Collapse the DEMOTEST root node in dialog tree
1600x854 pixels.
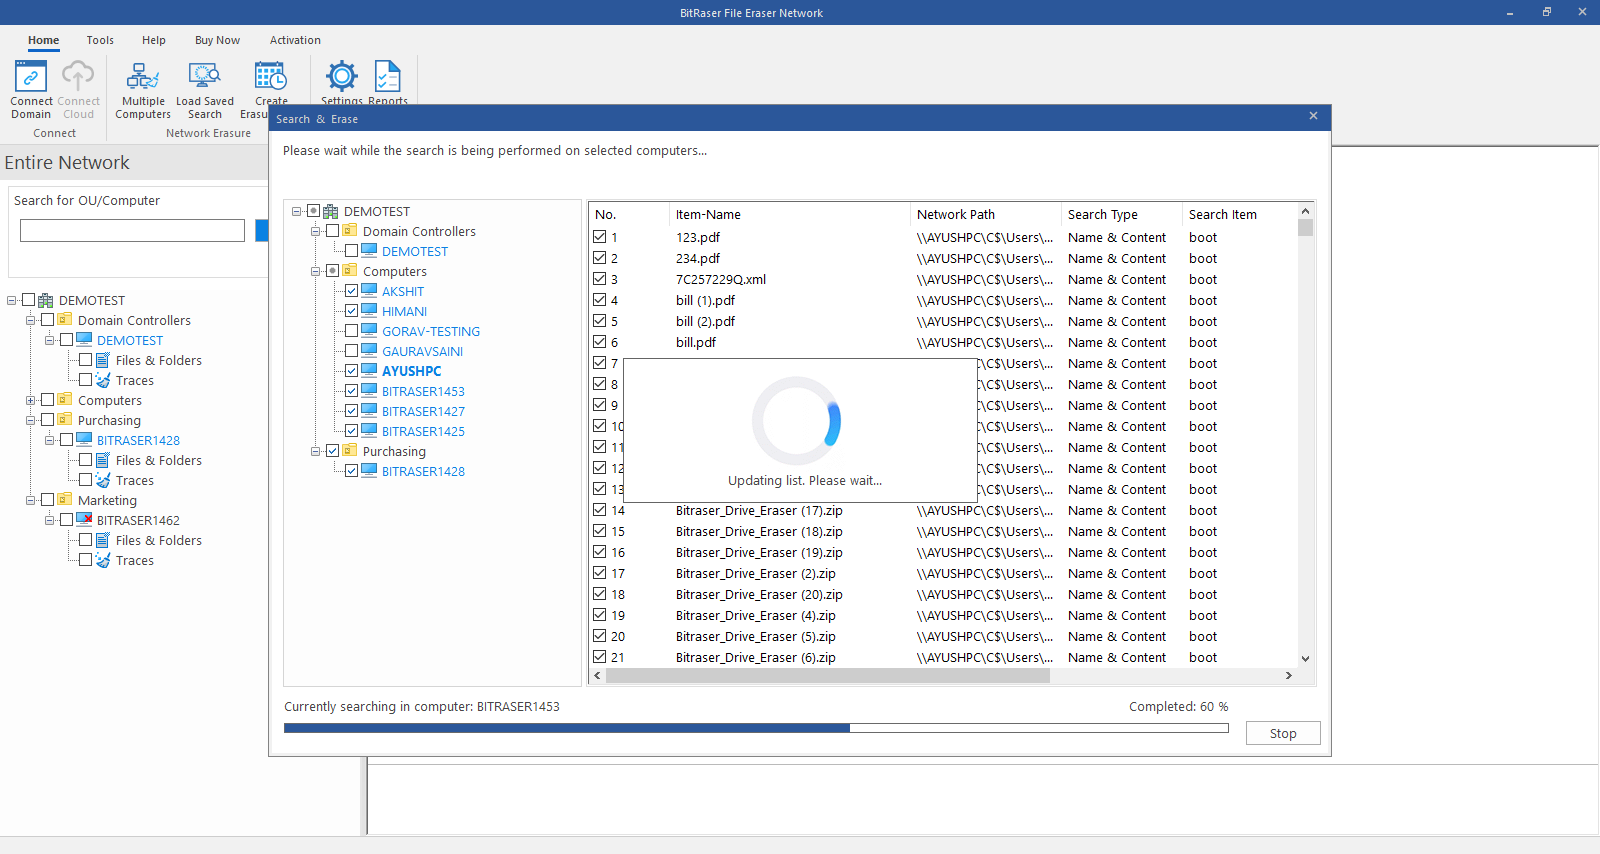tap(297, 211)
